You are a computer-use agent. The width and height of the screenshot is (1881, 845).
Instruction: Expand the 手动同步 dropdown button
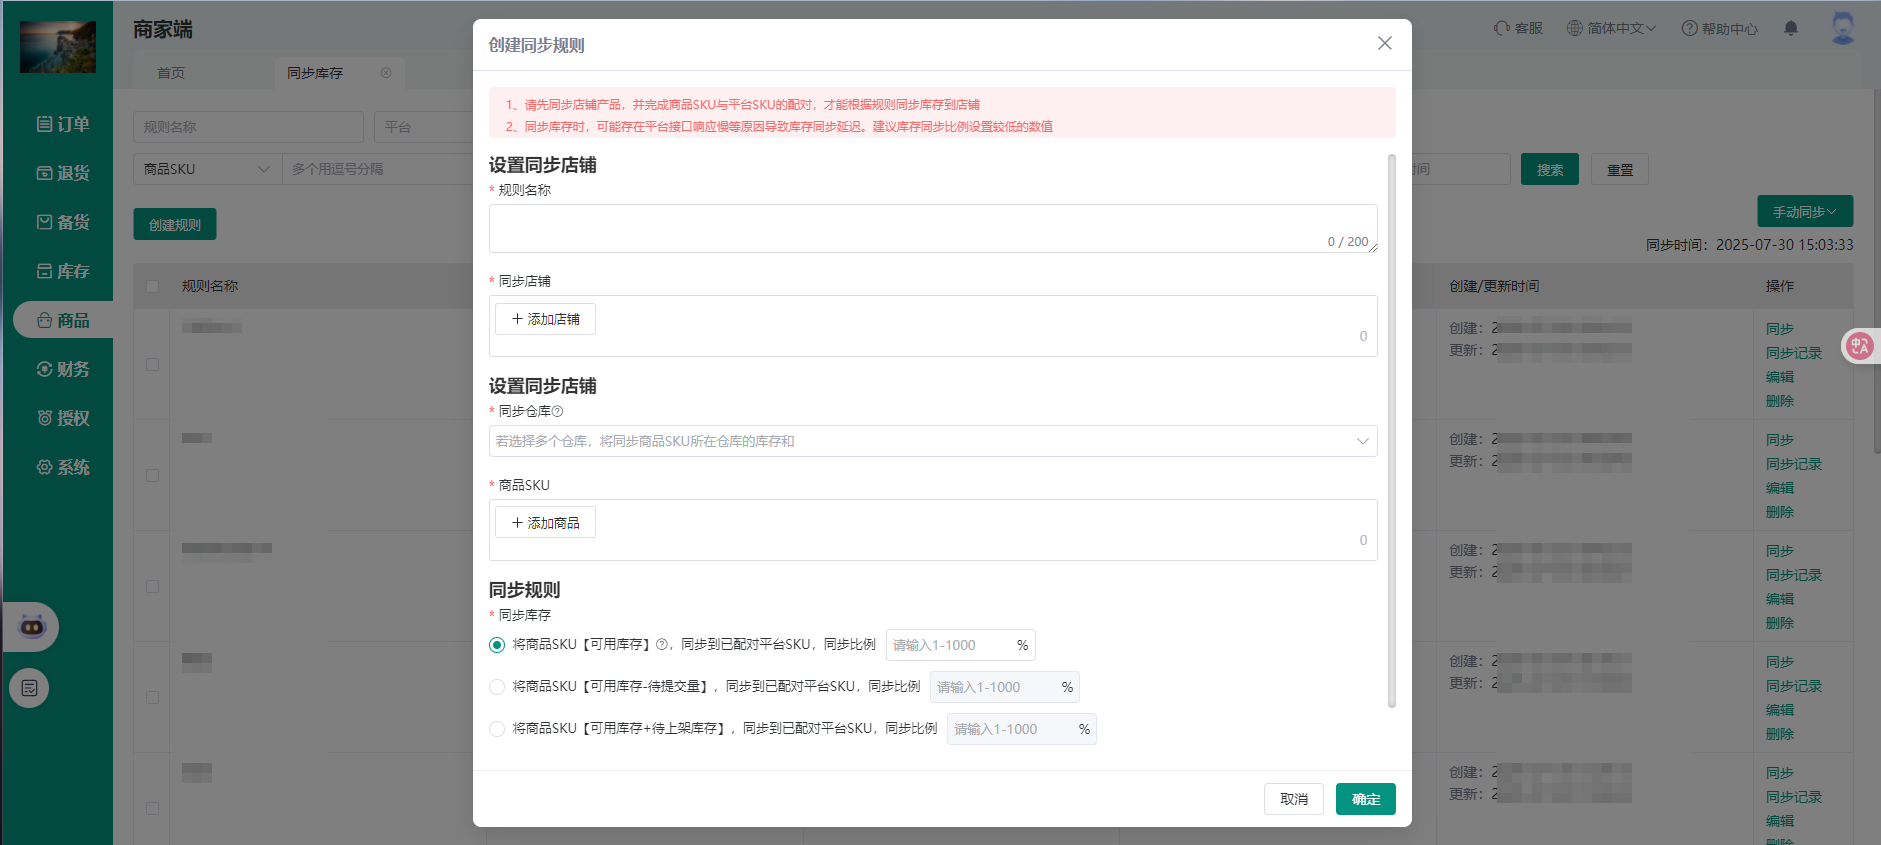(1804, 211)
